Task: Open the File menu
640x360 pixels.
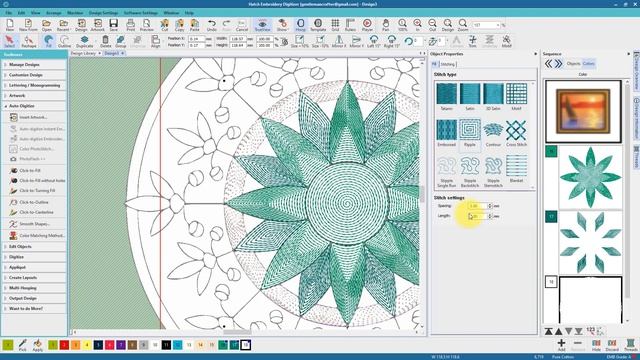Action: (x=8, y=13)
